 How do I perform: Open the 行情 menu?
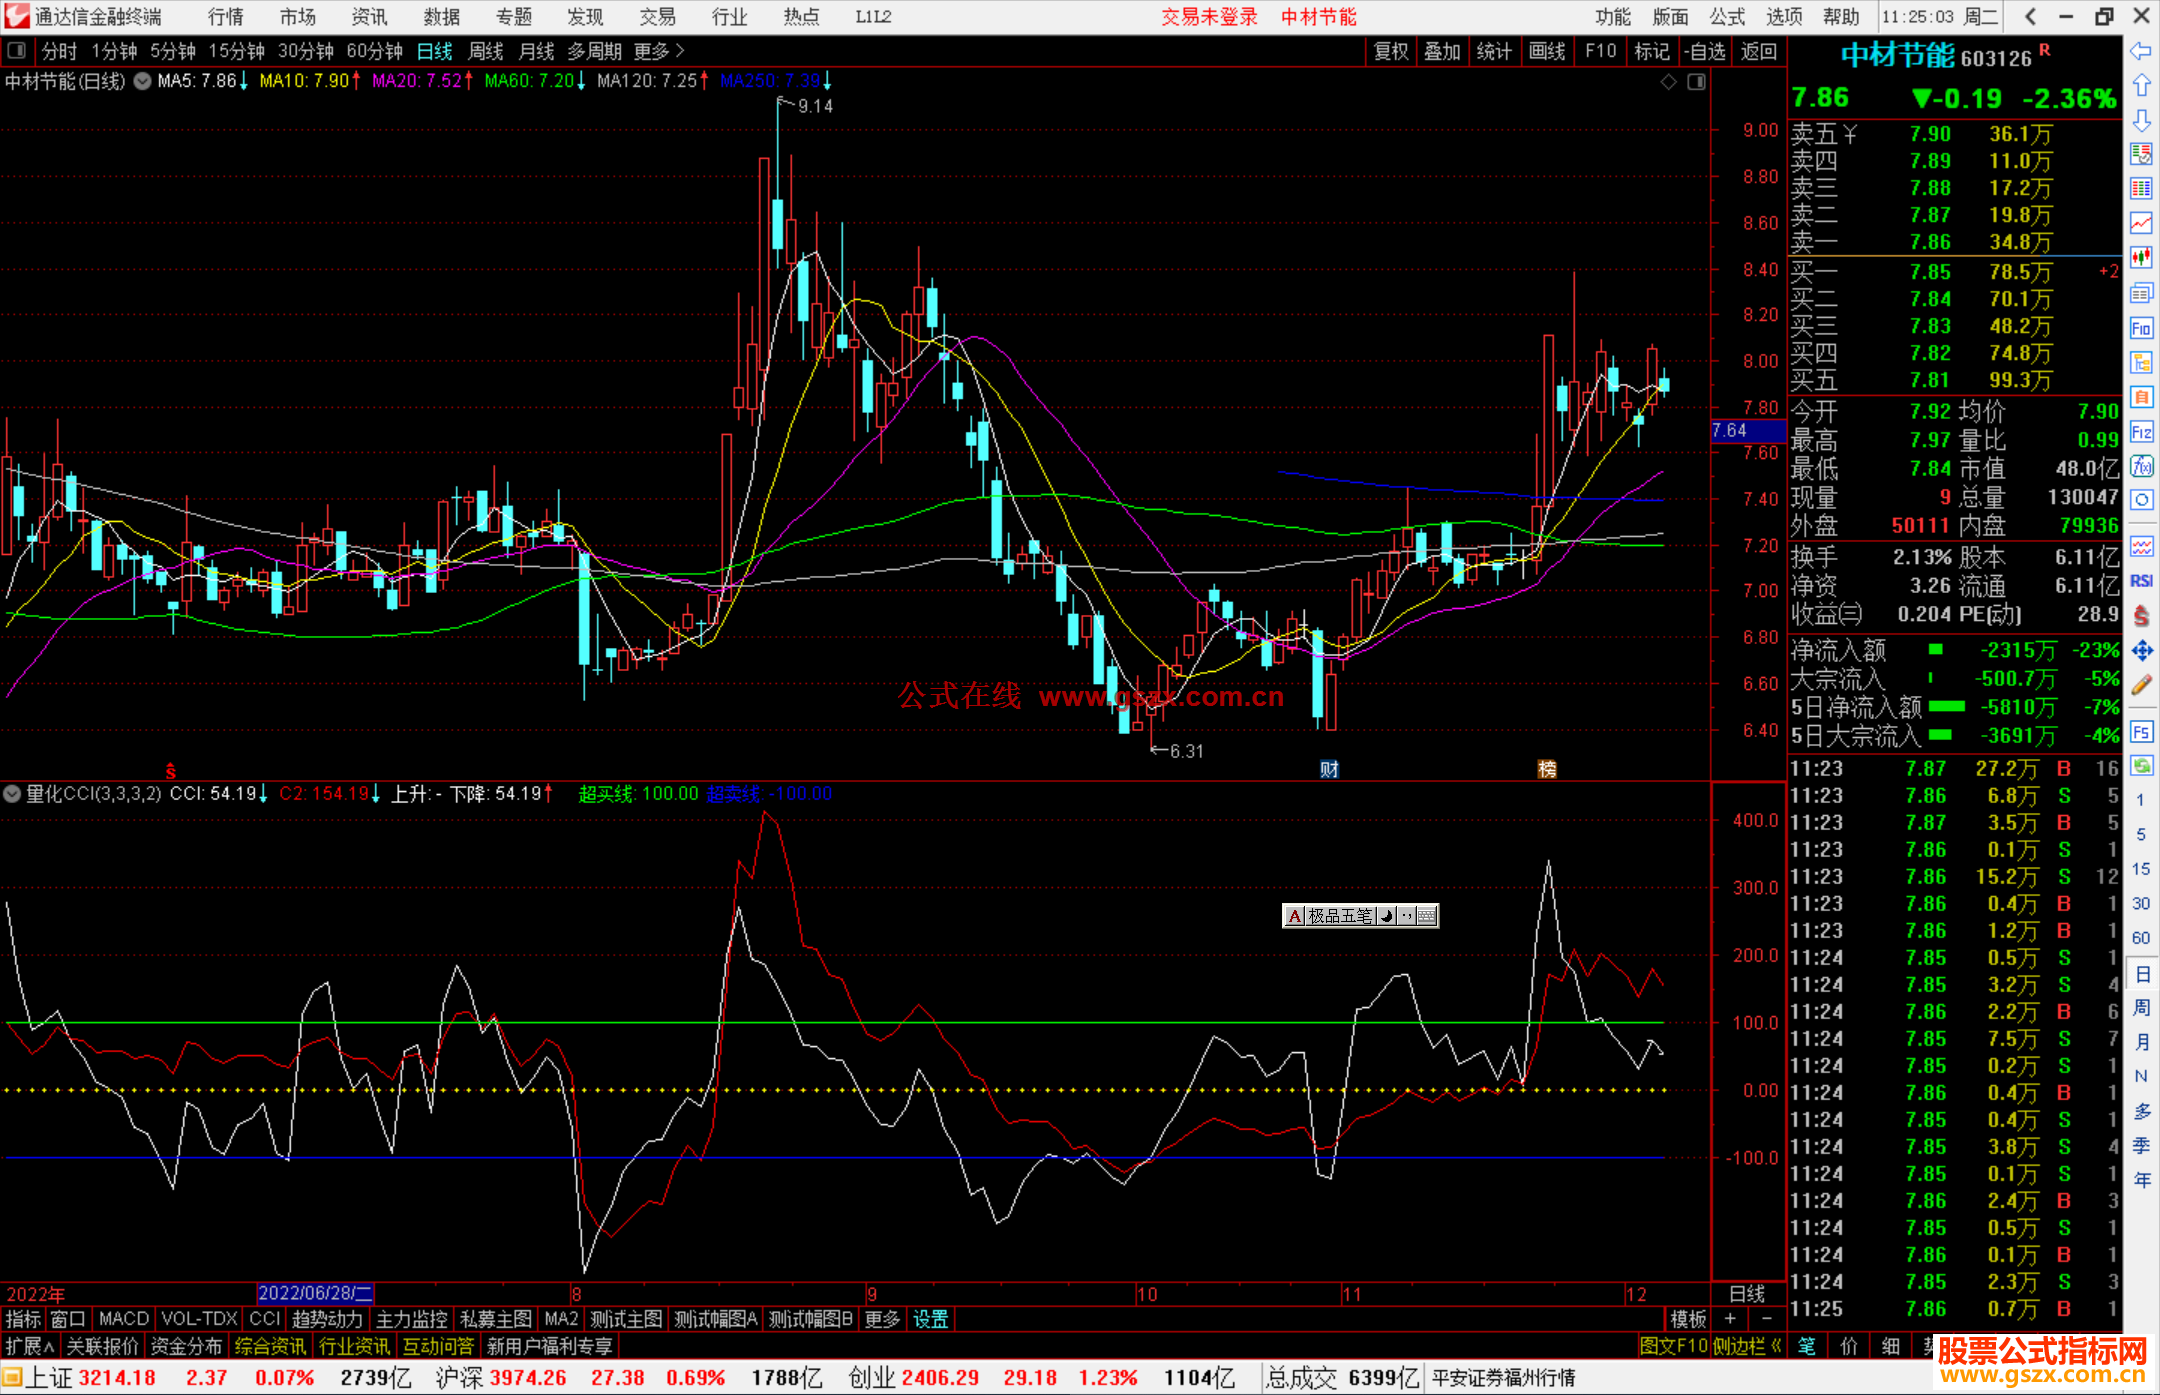click(225, 17)
